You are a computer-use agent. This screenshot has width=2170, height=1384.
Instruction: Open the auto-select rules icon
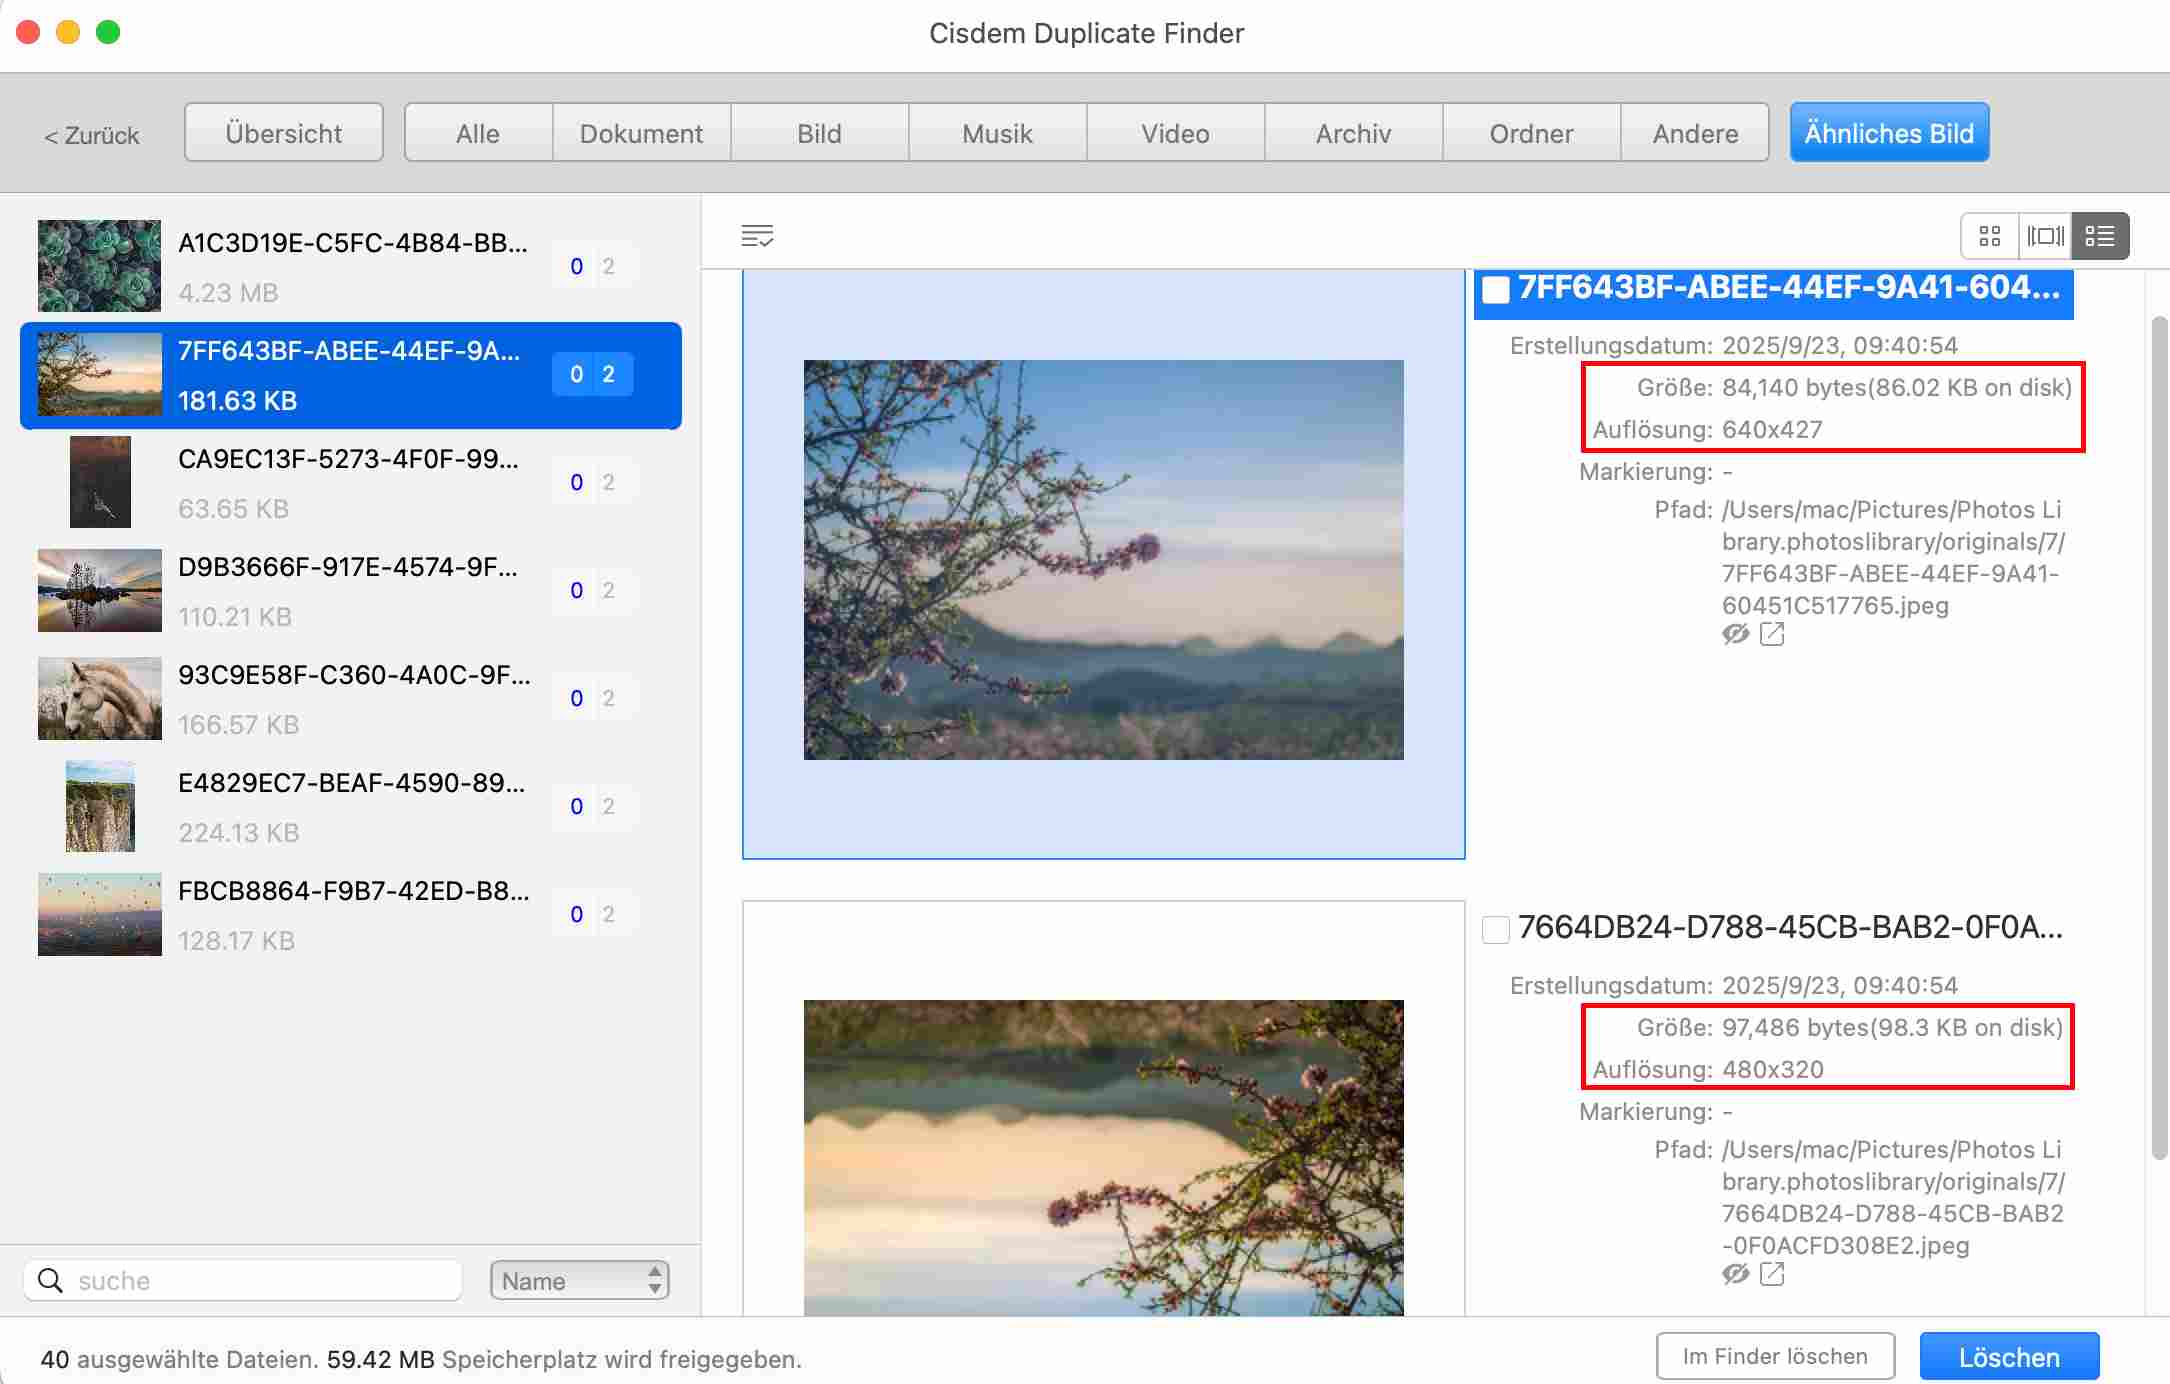coord(757,236)
